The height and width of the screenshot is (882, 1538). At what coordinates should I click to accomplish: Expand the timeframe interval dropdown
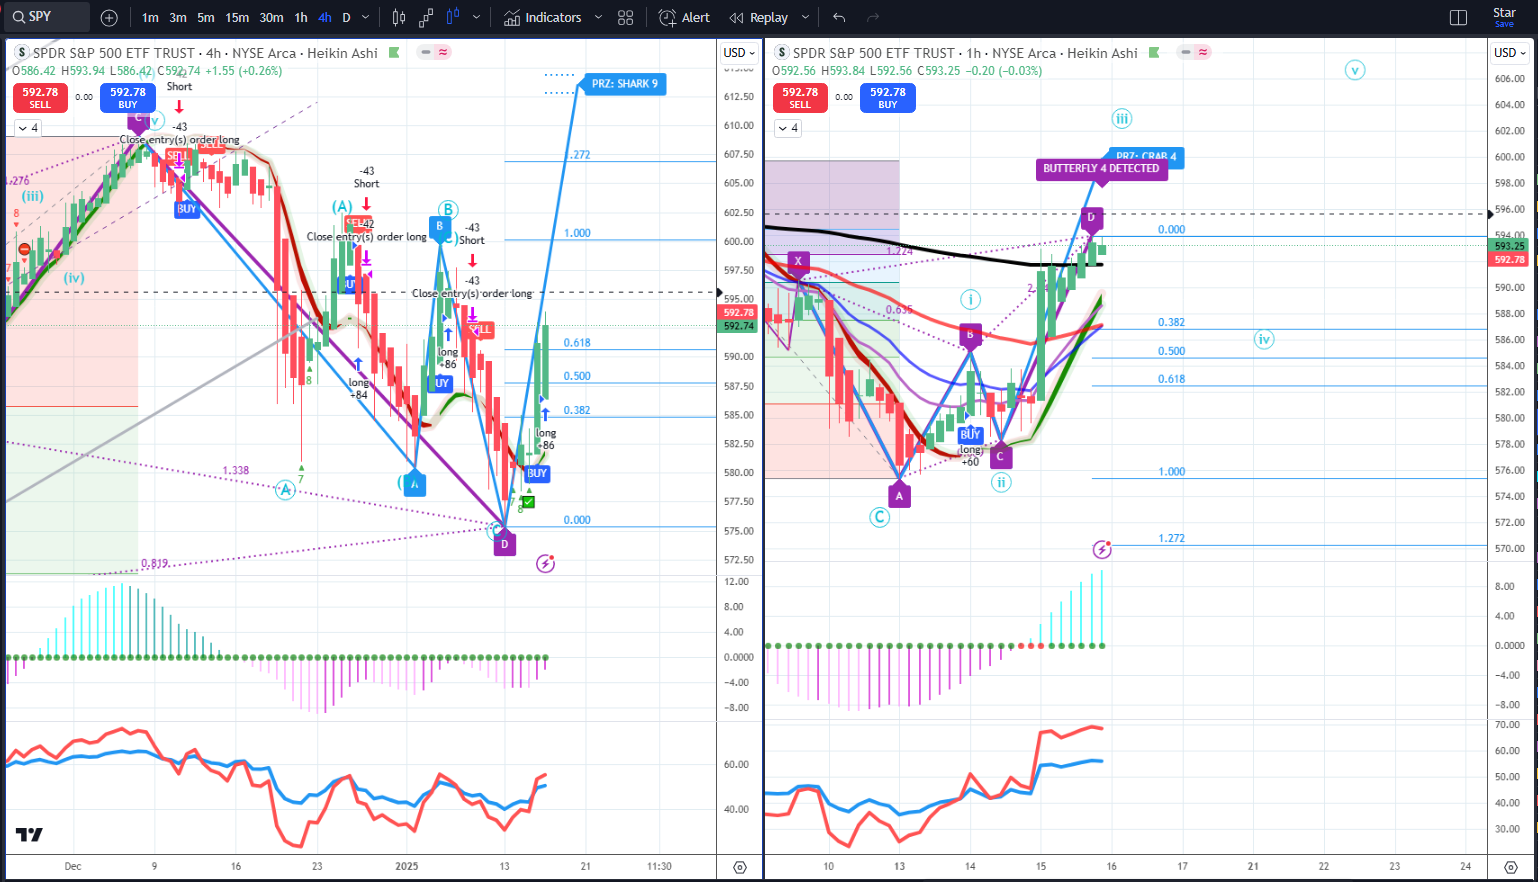click(x=365, y=17)
